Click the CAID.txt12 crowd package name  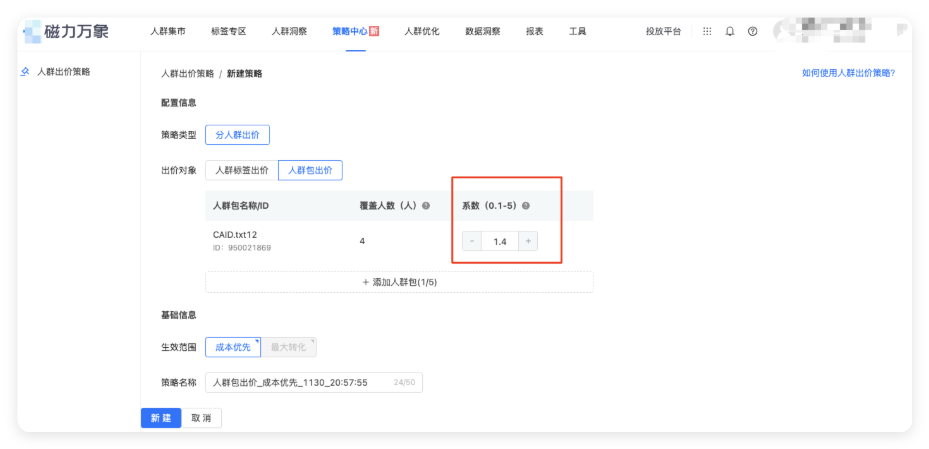[x=235, y=235]
